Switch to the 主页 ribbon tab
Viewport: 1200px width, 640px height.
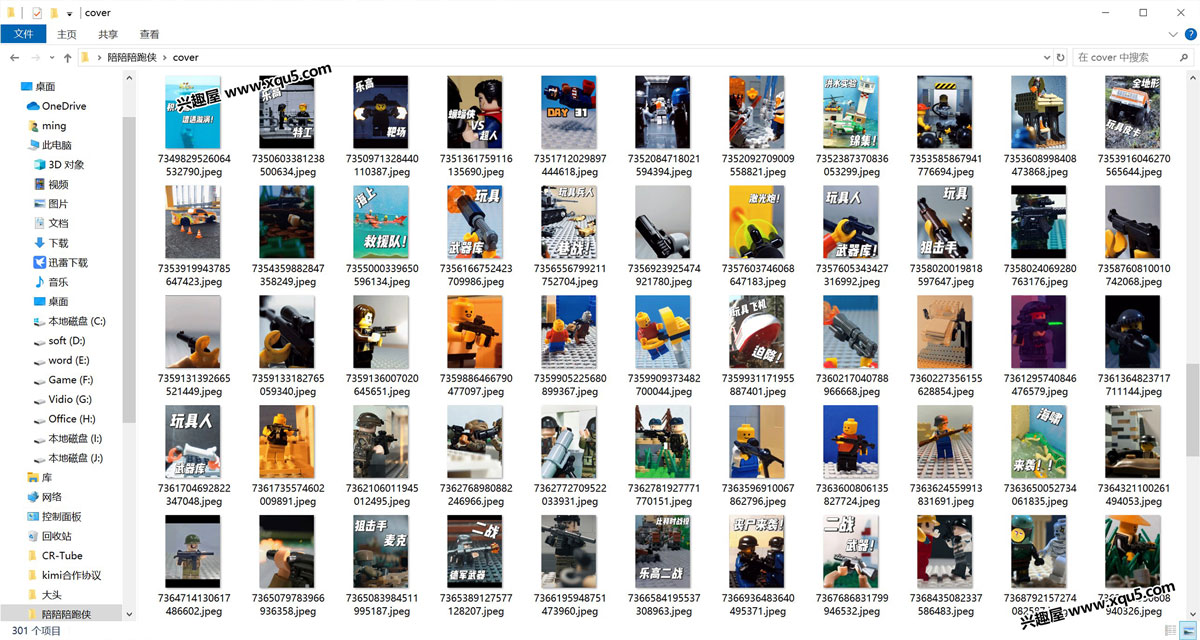[67, 34]
